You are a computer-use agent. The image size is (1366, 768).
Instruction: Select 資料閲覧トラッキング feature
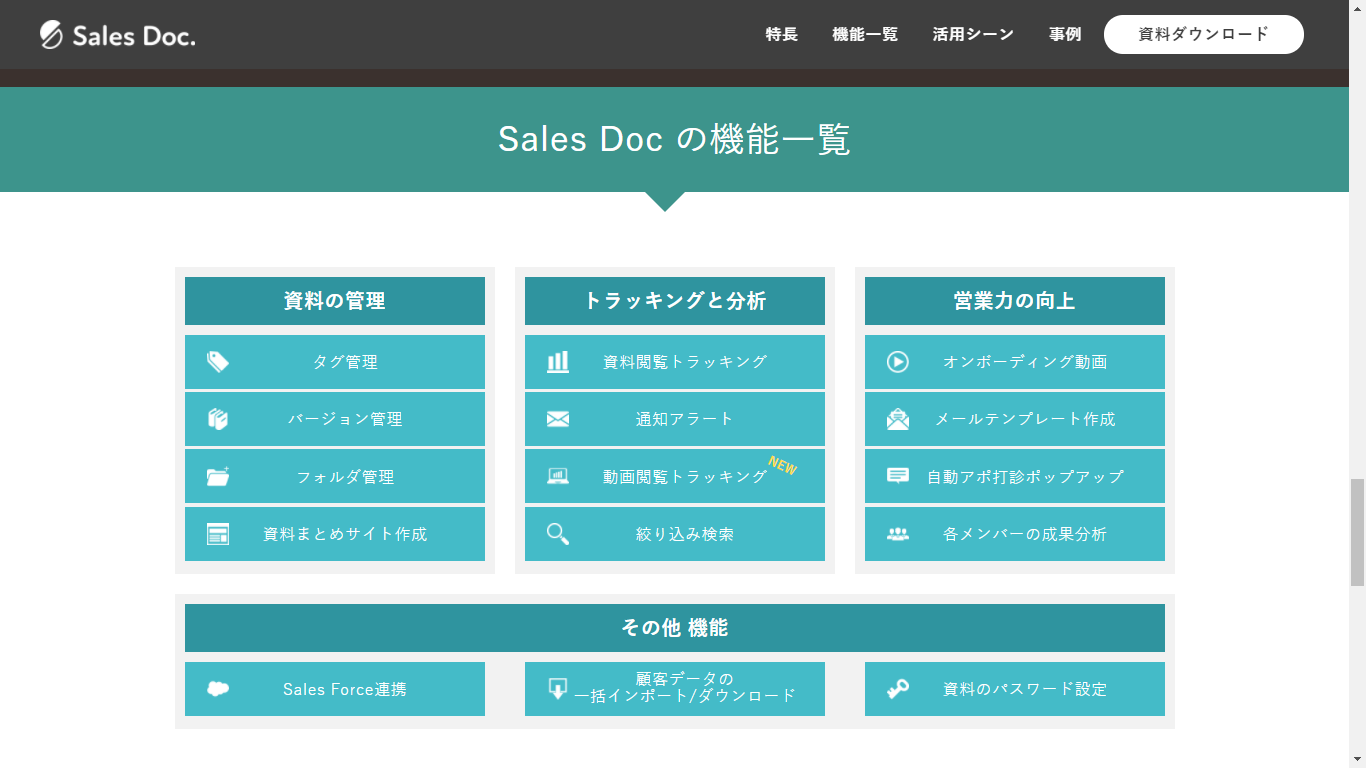point(675,362)
